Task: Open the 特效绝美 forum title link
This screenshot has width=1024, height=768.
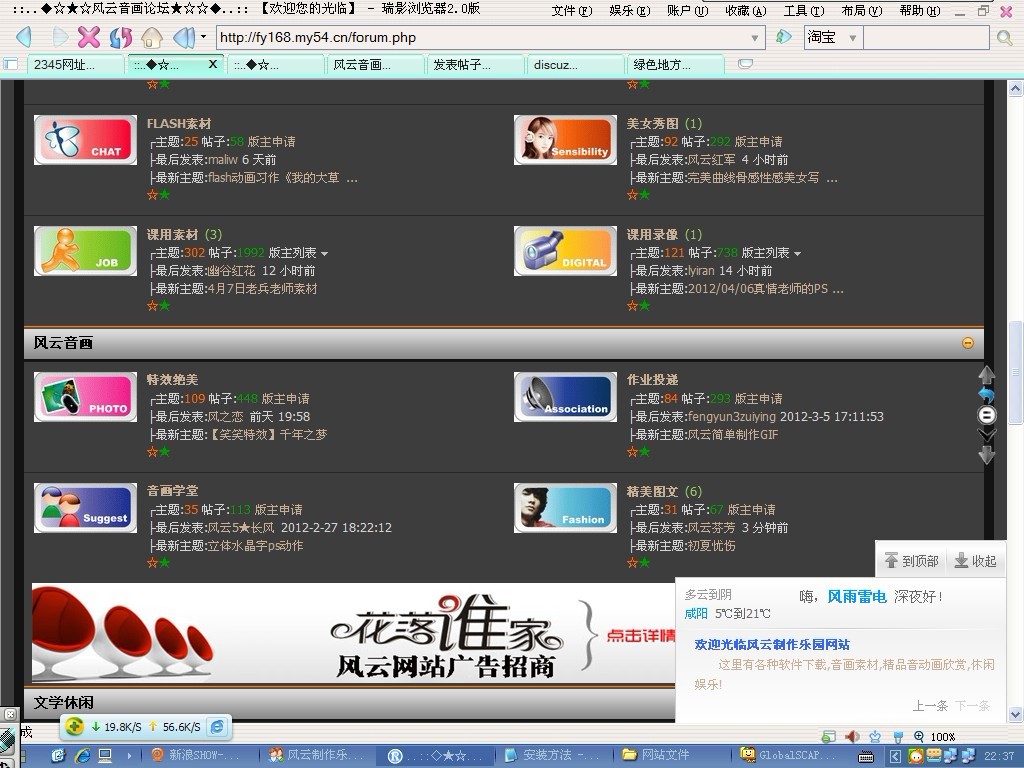Action: coord(172,379)
